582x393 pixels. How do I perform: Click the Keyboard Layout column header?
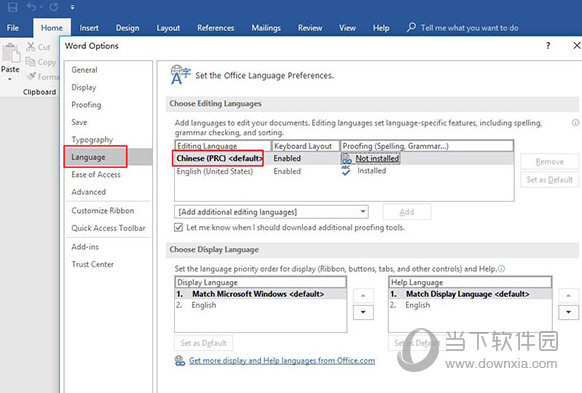305,146
